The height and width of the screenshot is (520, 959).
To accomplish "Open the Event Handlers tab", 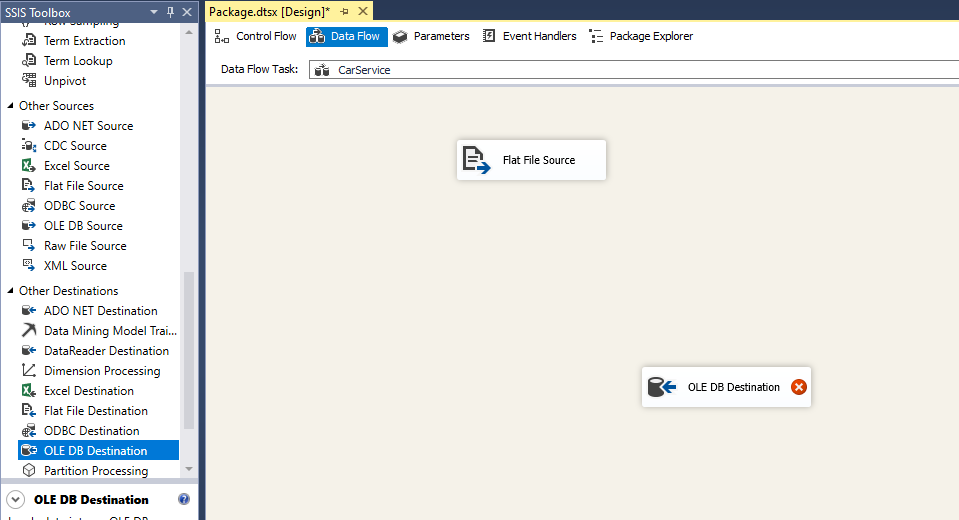I will coord(530,36).
